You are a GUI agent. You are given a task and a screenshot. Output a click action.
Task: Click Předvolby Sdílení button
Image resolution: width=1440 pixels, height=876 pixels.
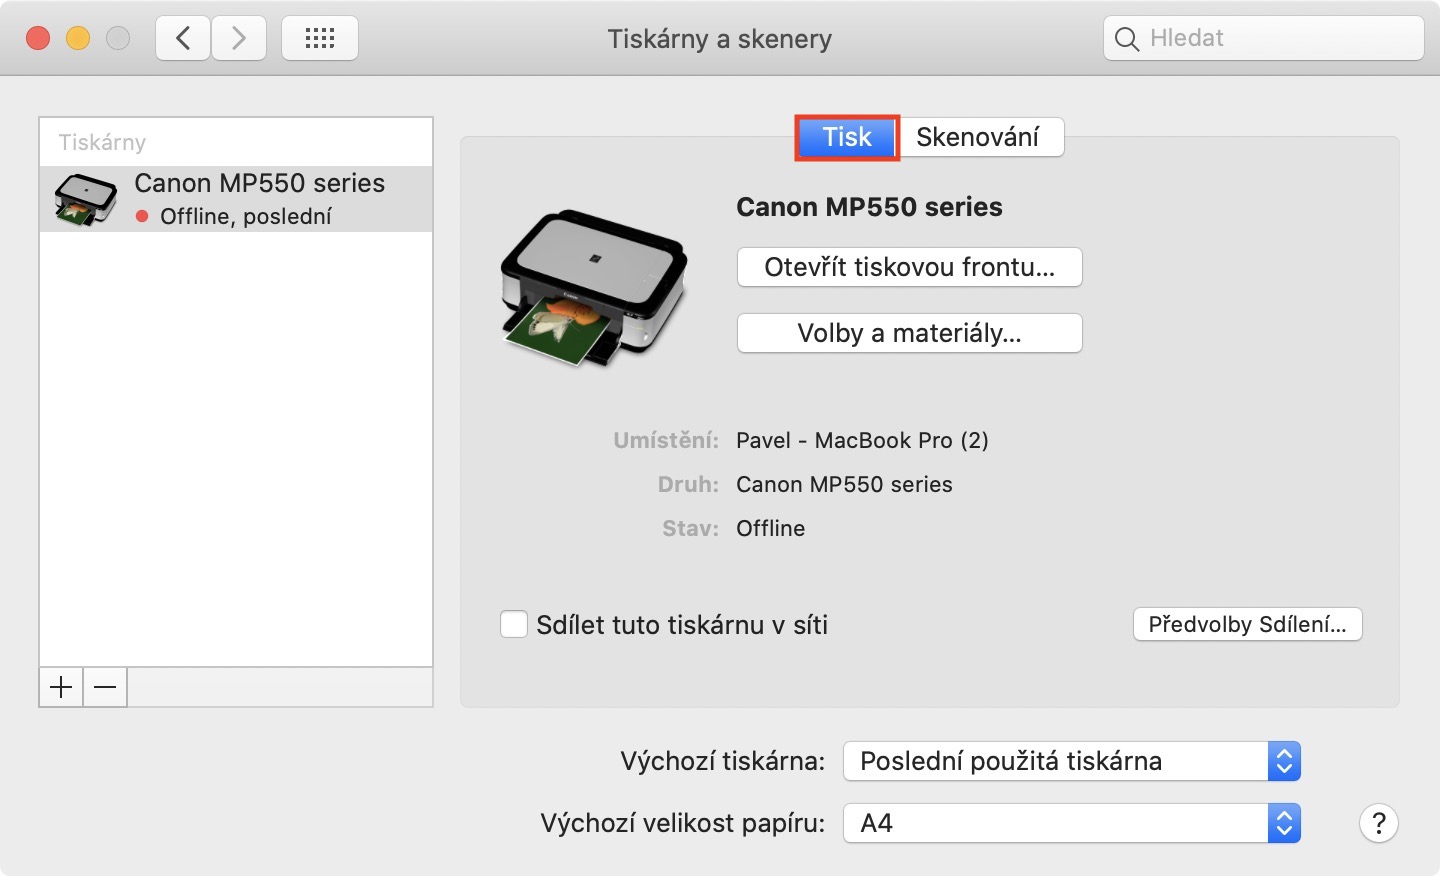pyautogui.click(x=1247, y=624)
